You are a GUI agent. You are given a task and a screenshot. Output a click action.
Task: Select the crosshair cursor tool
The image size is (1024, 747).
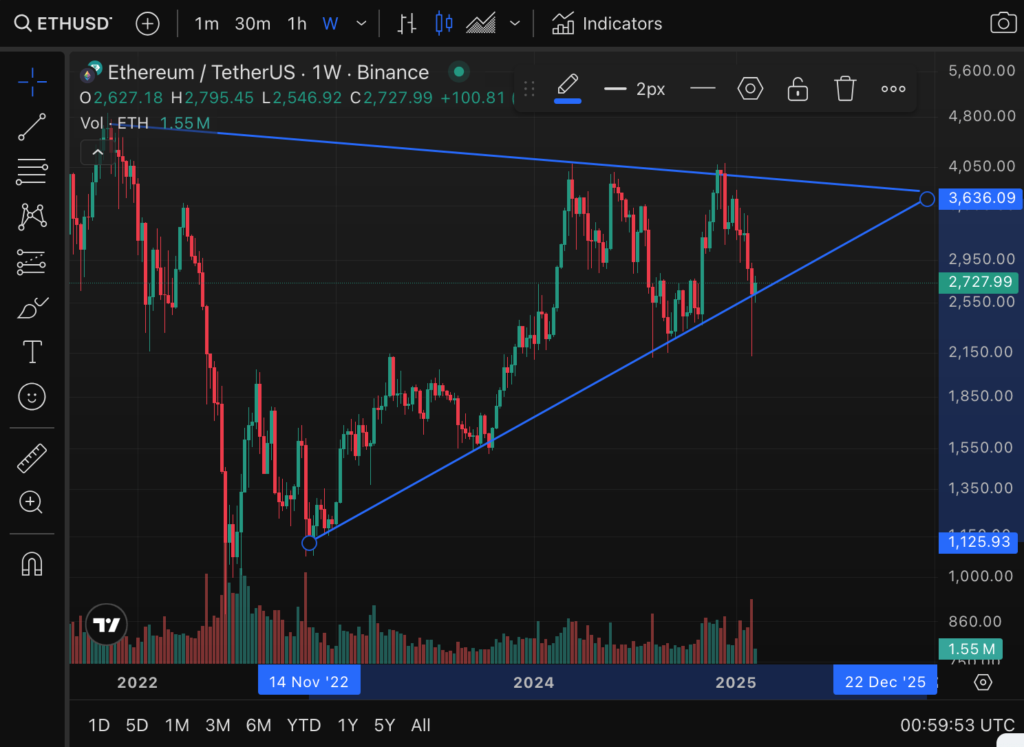tap(32, 82)
